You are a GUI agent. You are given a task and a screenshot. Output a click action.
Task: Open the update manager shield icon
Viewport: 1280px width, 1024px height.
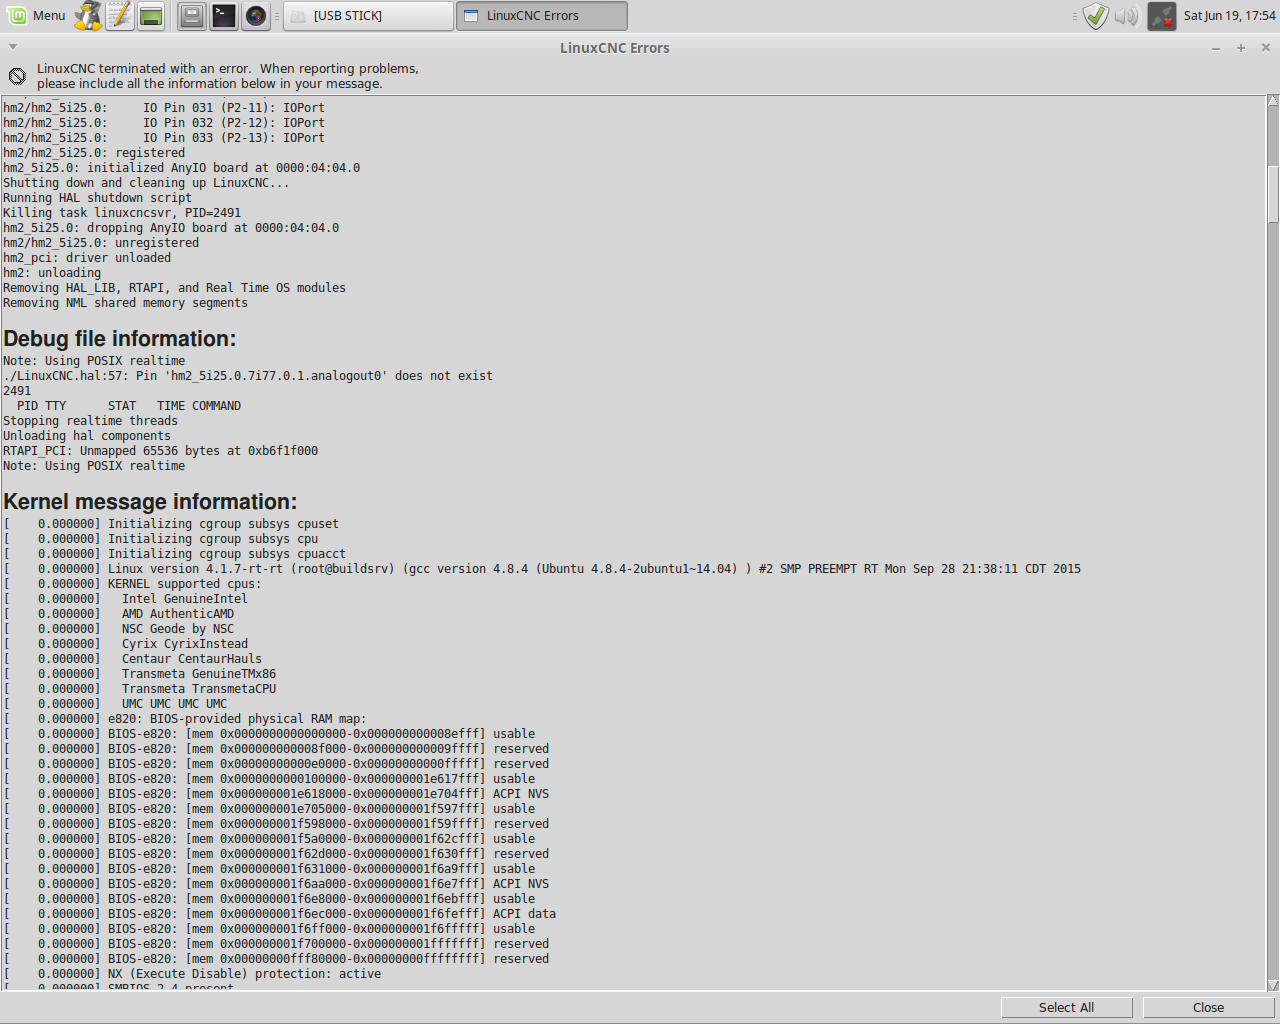pyautogui.click(x=1096, y=15)
